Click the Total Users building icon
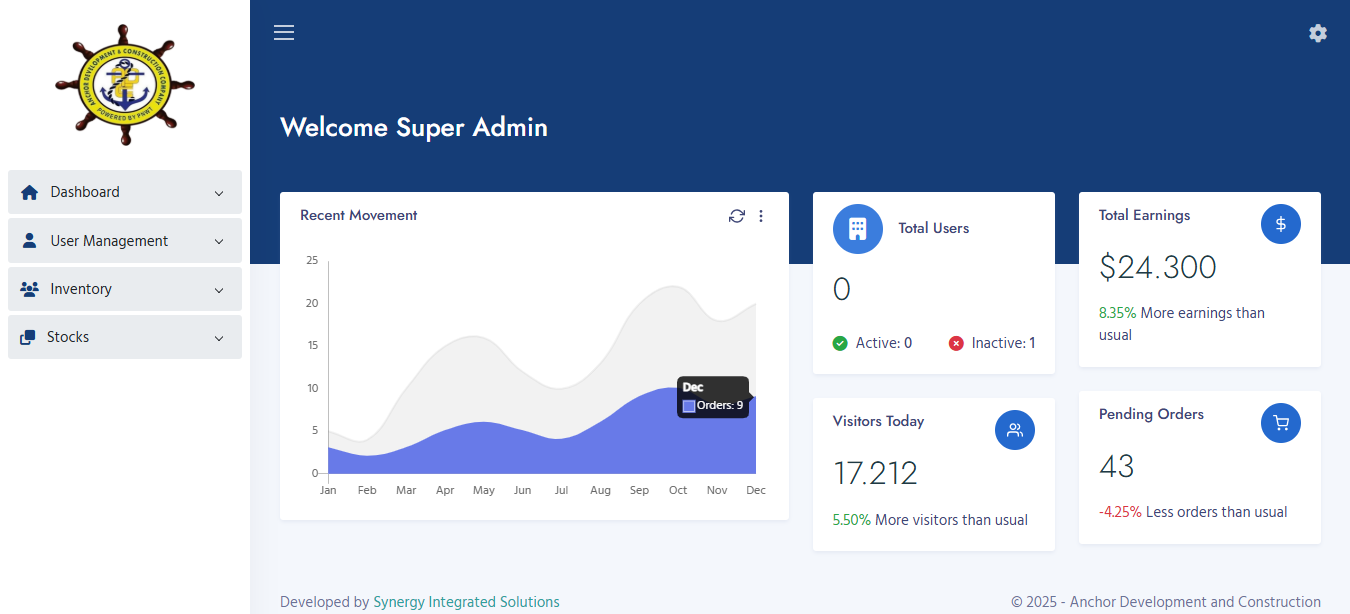 pyautogui.click(x=857, y=228)
